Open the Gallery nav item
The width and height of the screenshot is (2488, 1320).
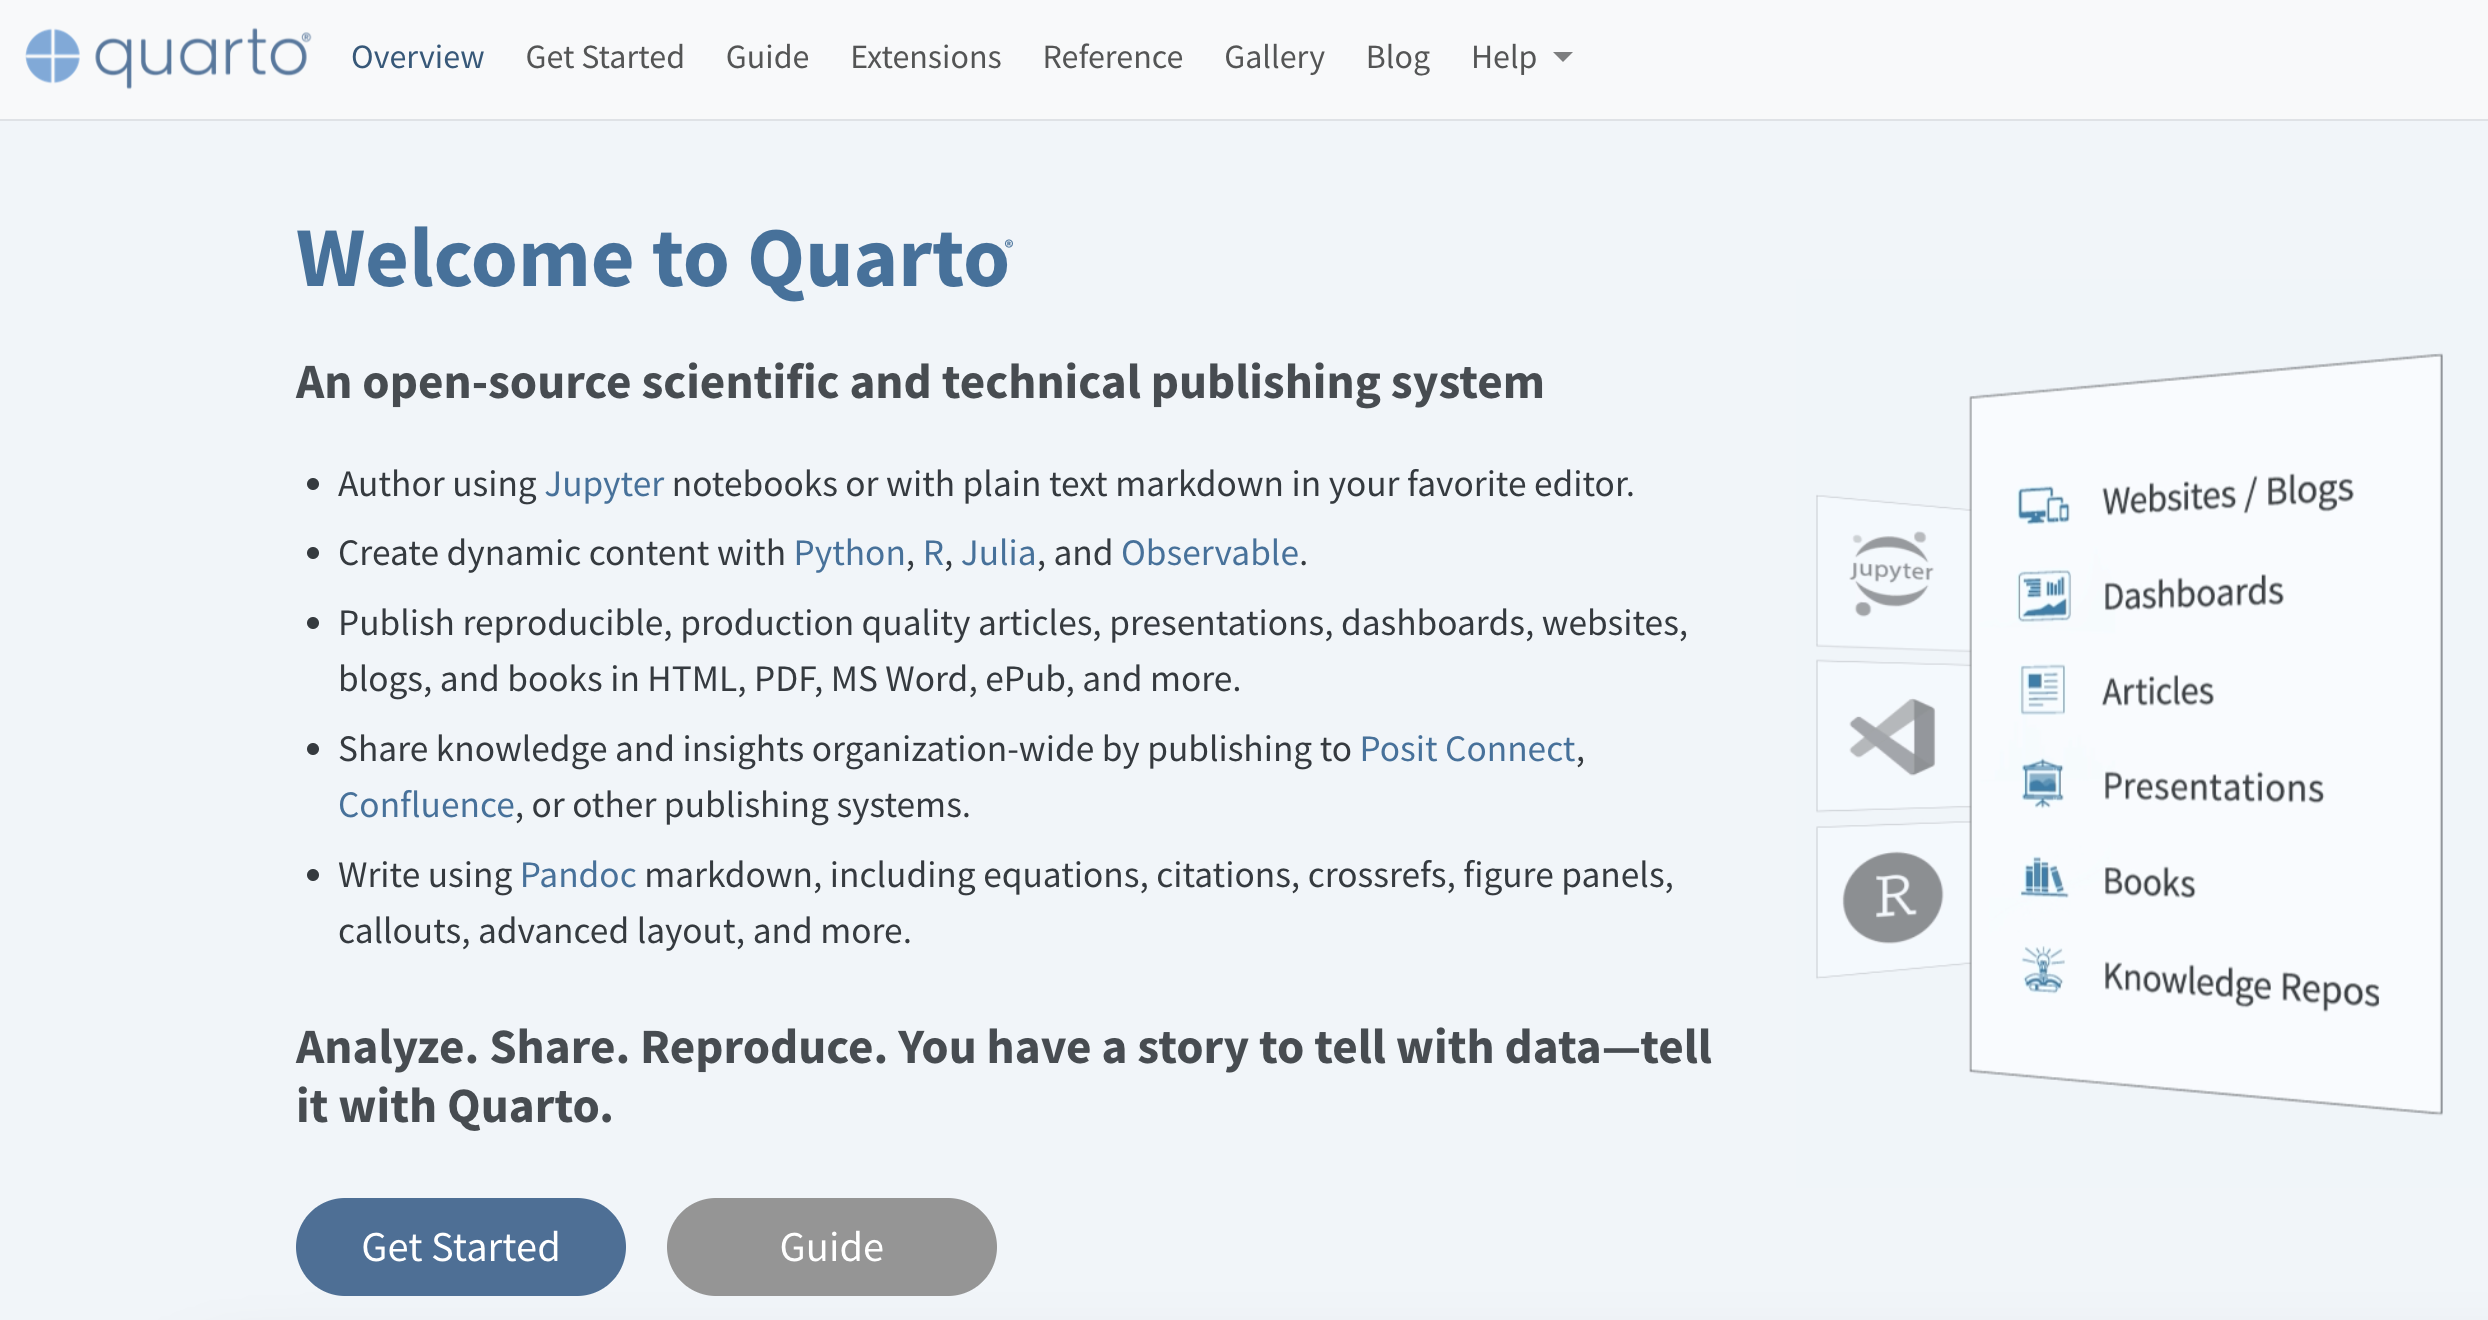1274,57
